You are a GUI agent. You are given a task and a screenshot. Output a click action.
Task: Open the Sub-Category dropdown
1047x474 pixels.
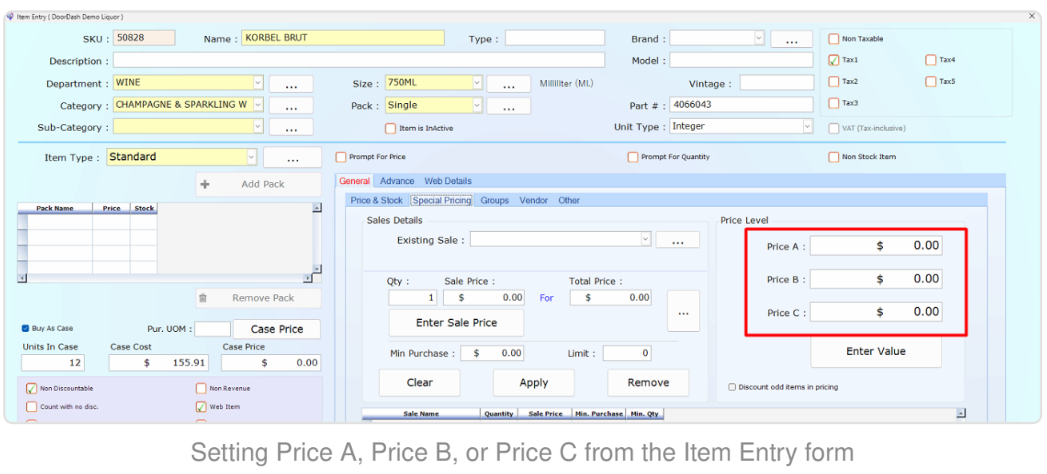point(258,127)
